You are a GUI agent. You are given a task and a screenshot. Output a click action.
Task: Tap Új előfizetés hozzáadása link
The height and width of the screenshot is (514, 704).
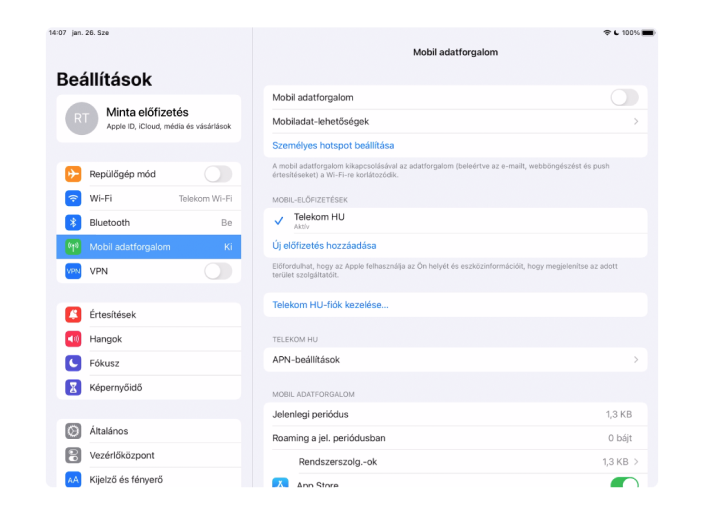click(x=324, y=245)
